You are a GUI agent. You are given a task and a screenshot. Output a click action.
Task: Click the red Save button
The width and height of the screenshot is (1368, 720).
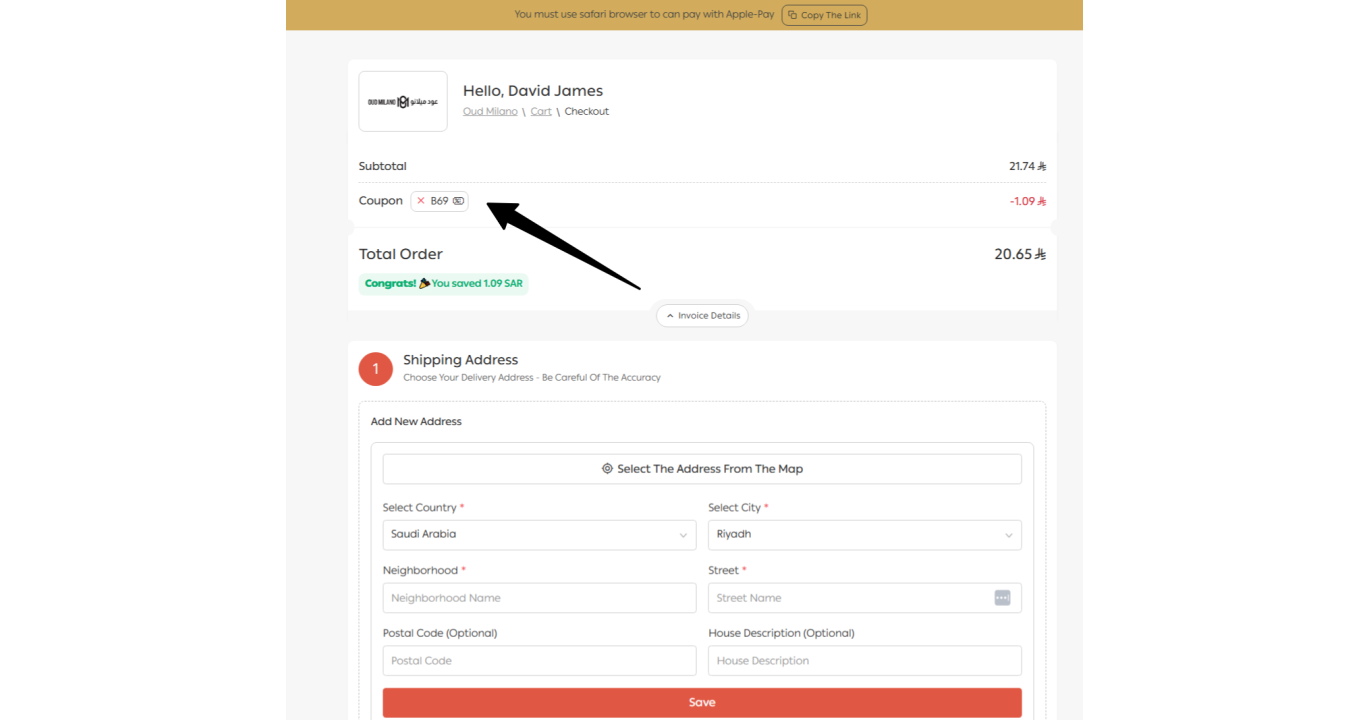point(702,703)
